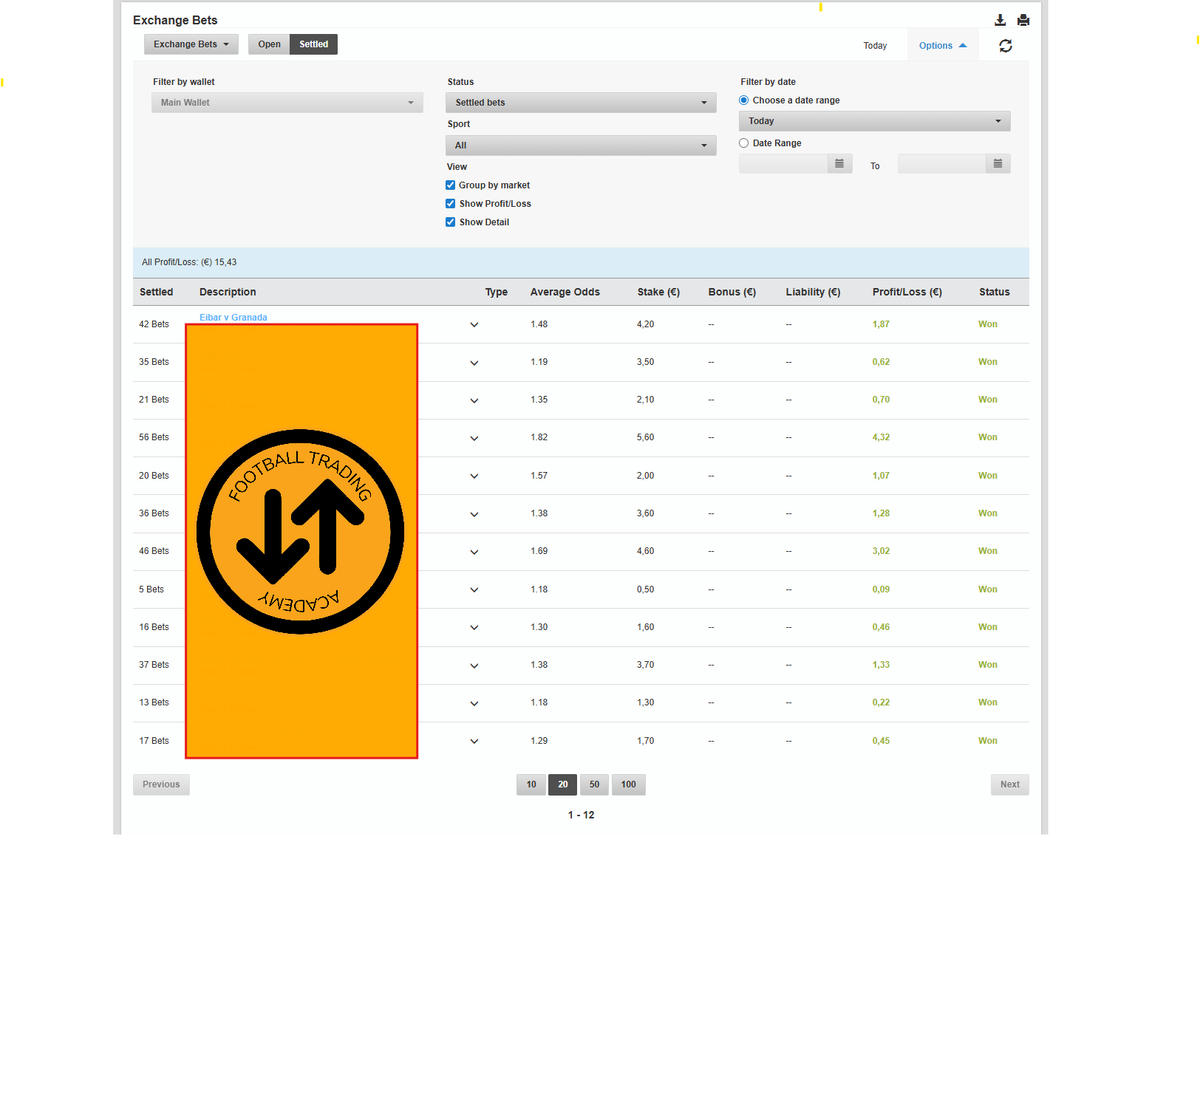Open the Settled bets status dropdown
This screenshot has height=1108, width=1200.
tap(581, 103)
